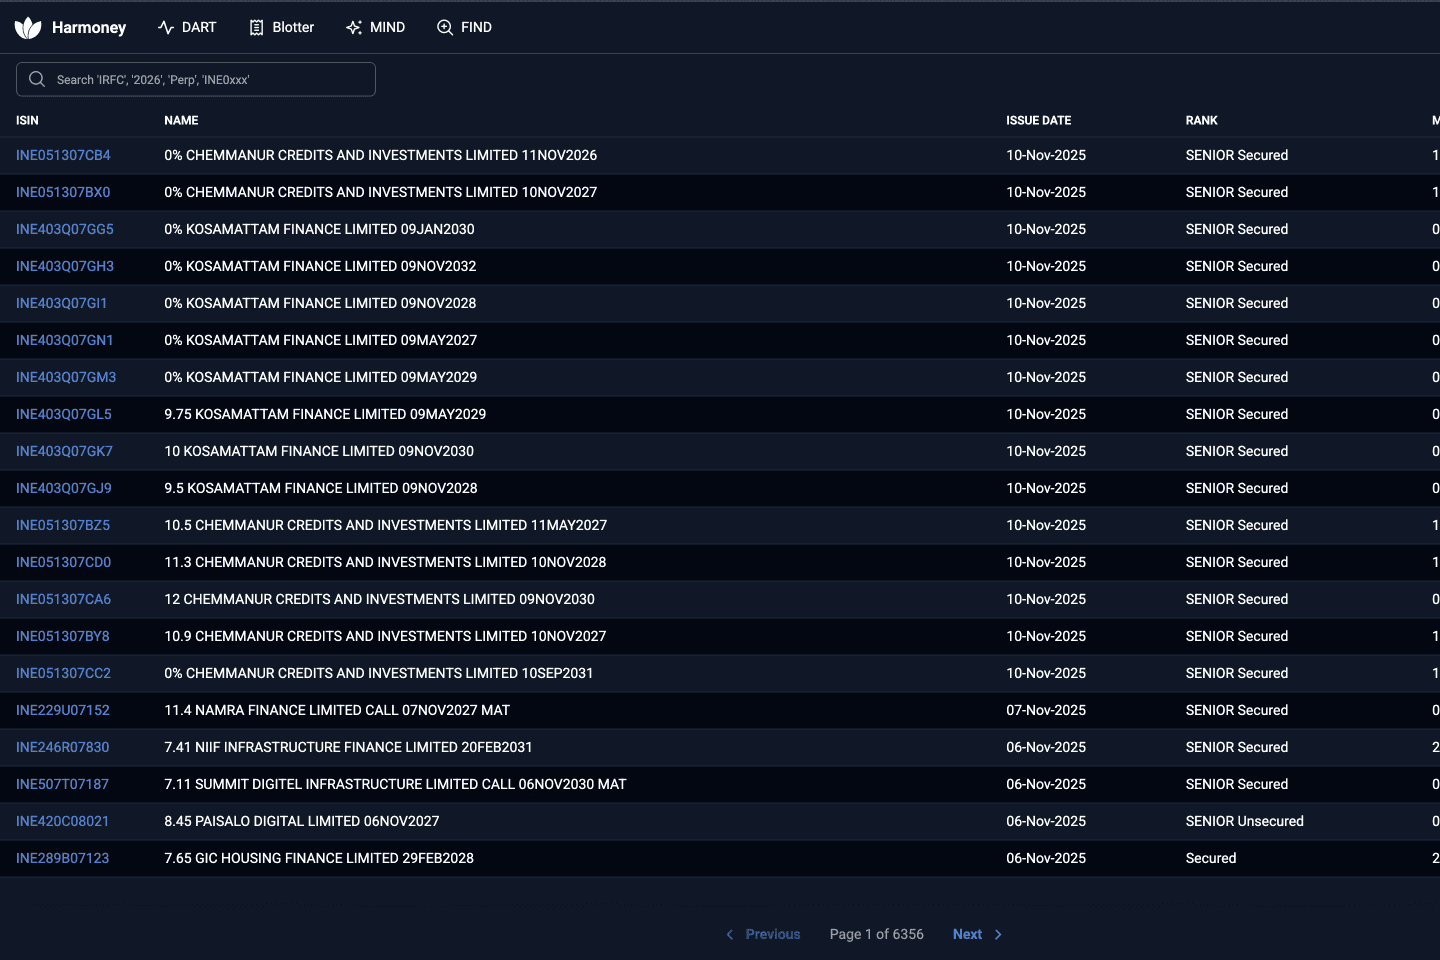The width and height of the screenshot is (1440, 960).
Task: Click the Next page chevron icon
Action: (998, 934)
